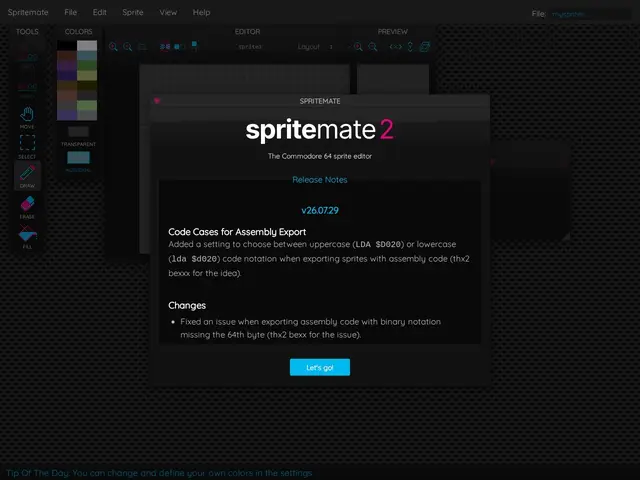640x480 pixels.
Task: Select the individual color swatch below Transparent
Action: (78, 158)
